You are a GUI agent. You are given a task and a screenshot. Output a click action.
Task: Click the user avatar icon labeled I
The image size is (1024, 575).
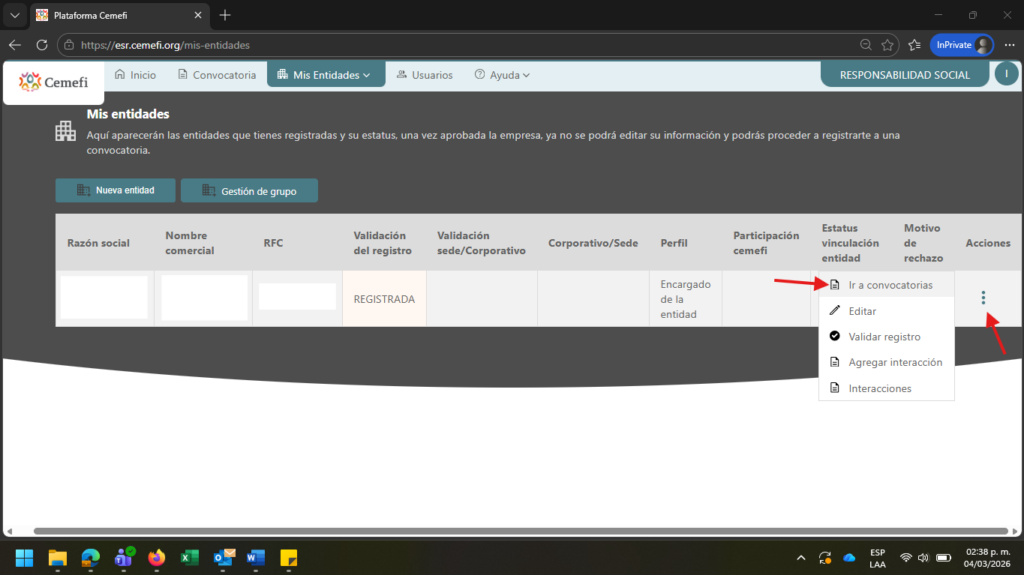point(1006,74)
